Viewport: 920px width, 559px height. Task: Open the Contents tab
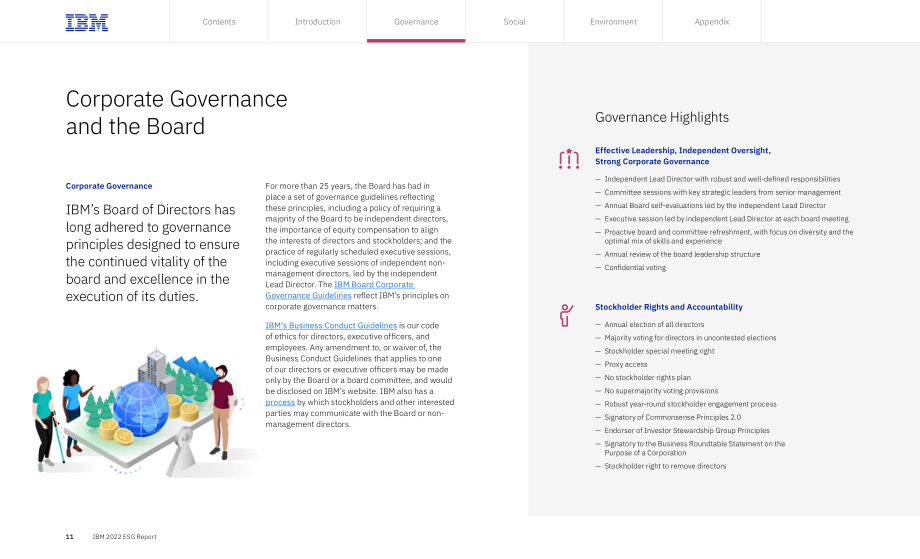tap(219, 22)
